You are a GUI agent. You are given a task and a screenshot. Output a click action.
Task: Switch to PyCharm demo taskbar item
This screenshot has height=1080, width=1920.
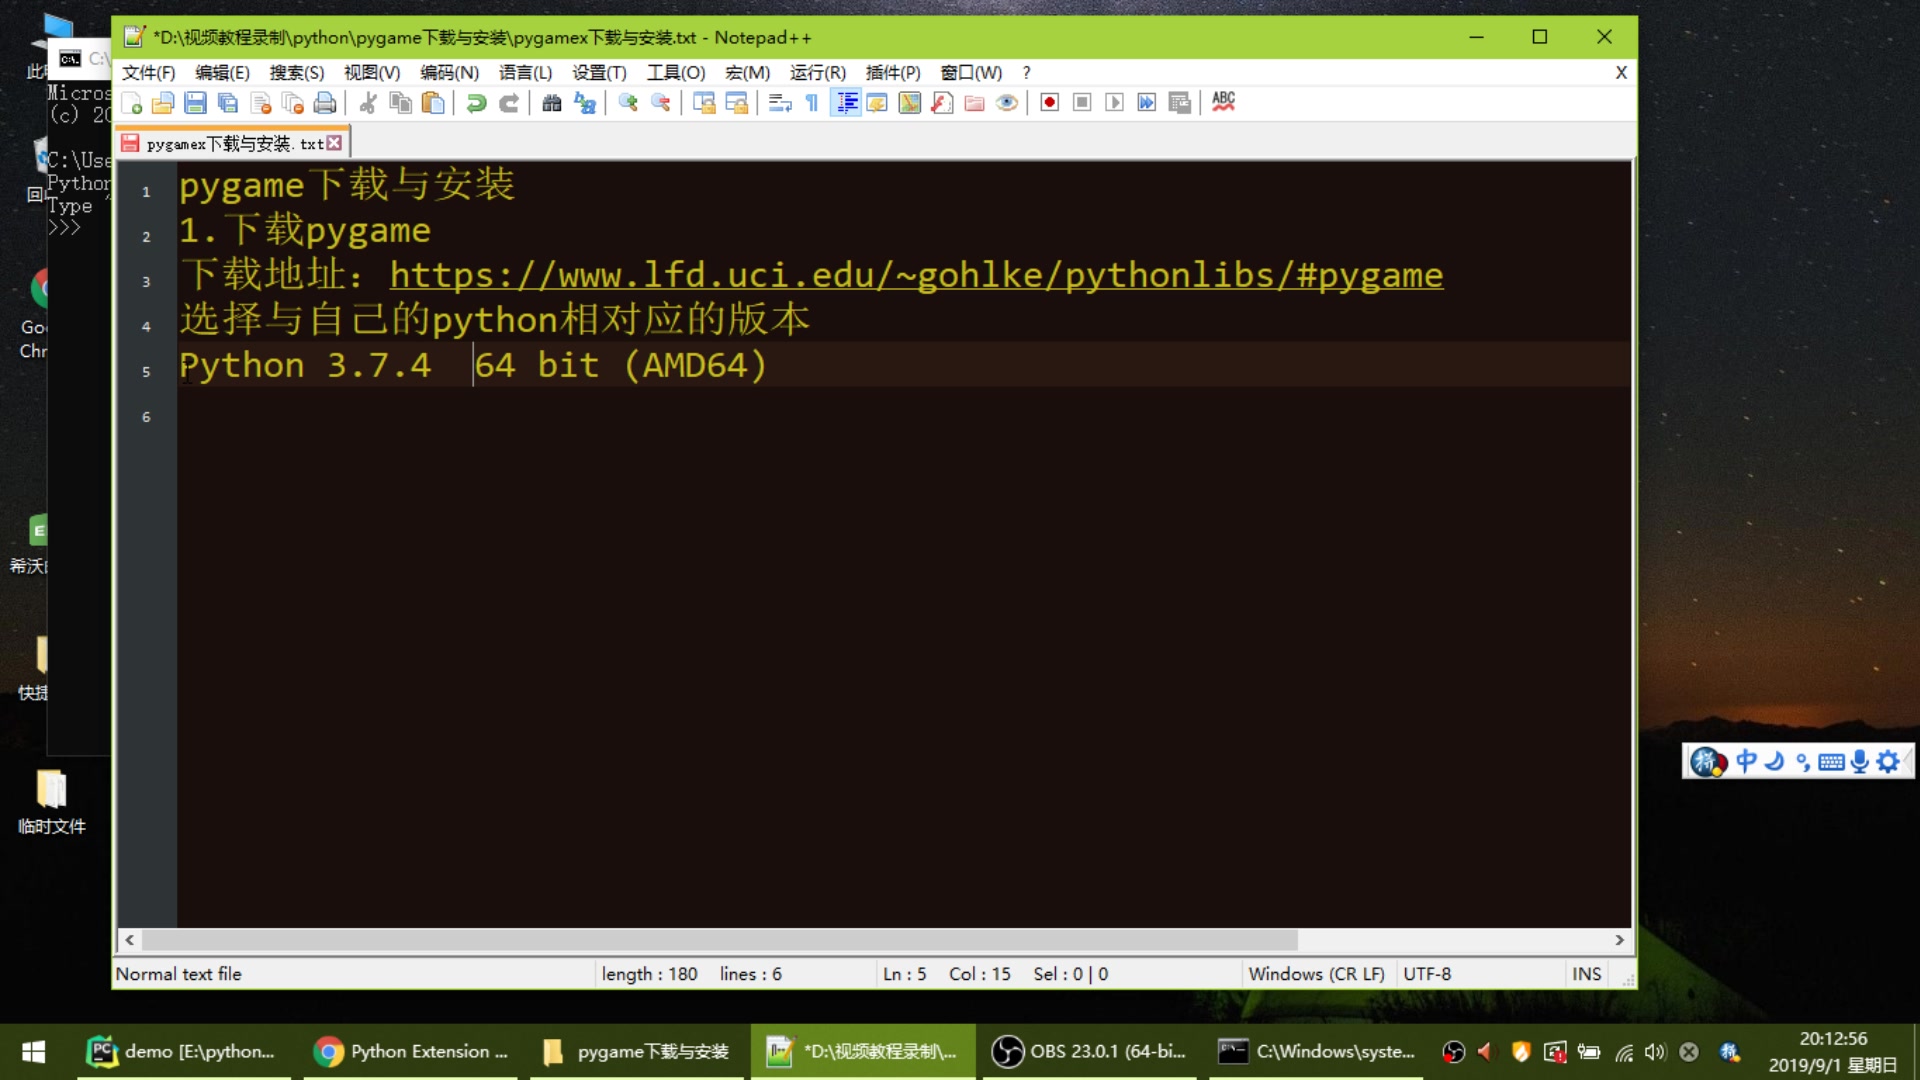(x=184, y=1052)
